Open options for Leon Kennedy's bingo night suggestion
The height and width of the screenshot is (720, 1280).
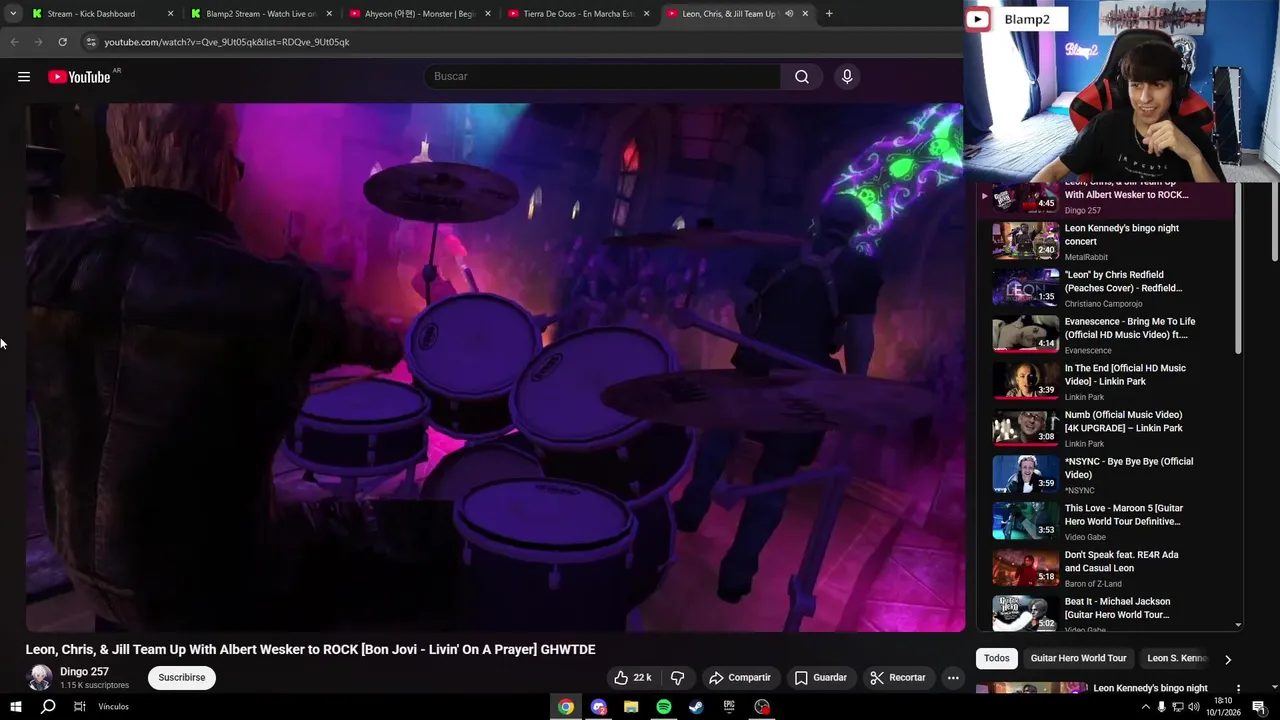tap(1238, 689)
